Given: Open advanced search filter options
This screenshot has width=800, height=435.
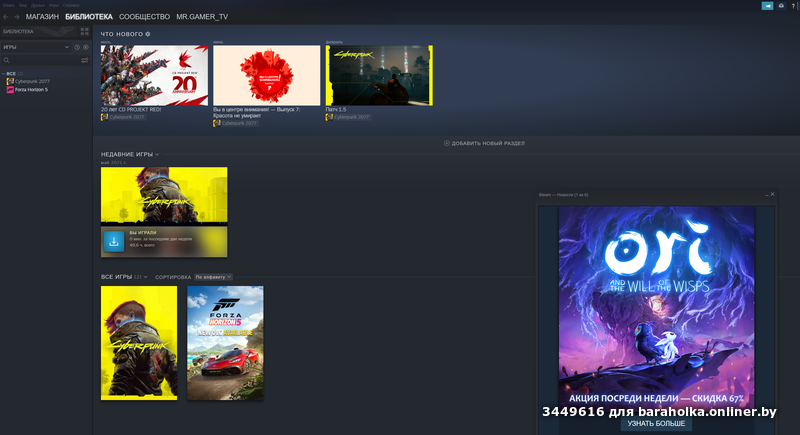Looking at the screenshot, I should (x=85, y=60).
